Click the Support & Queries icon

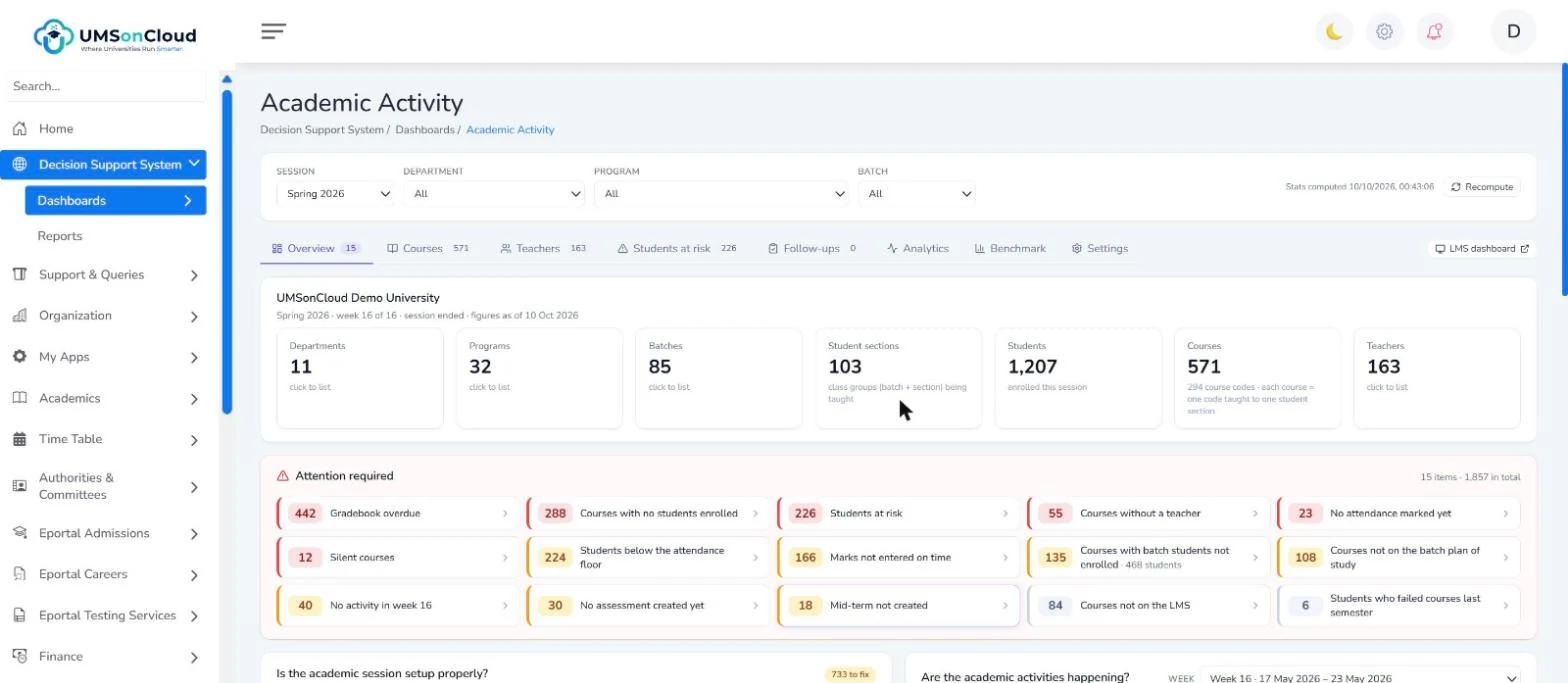coord(19,275)
